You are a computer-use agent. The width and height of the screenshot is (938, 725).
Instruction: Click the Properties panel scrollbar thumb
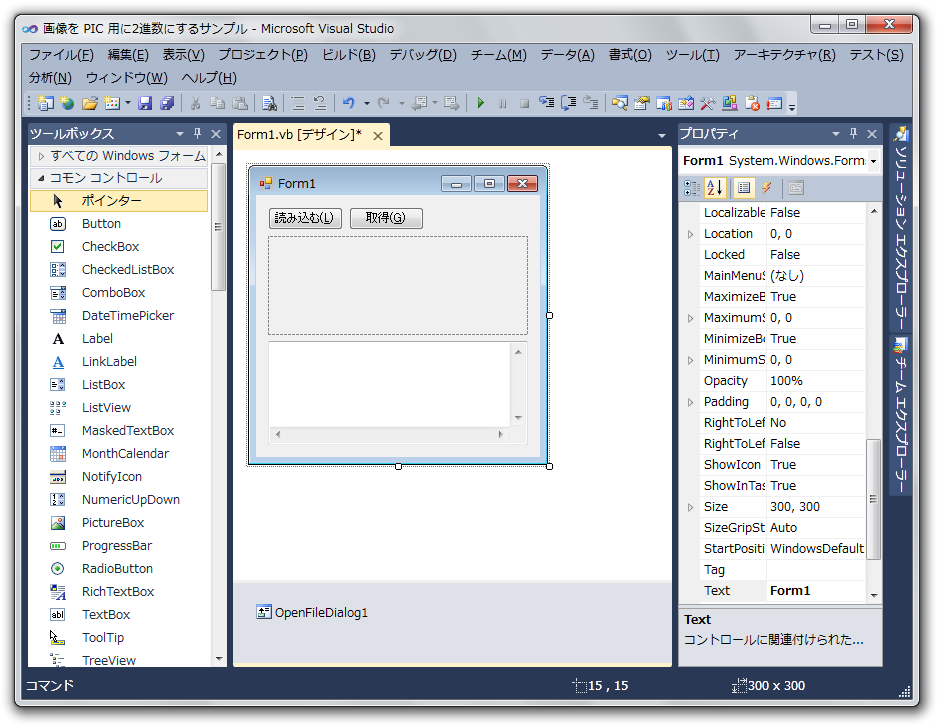(873, 499)
